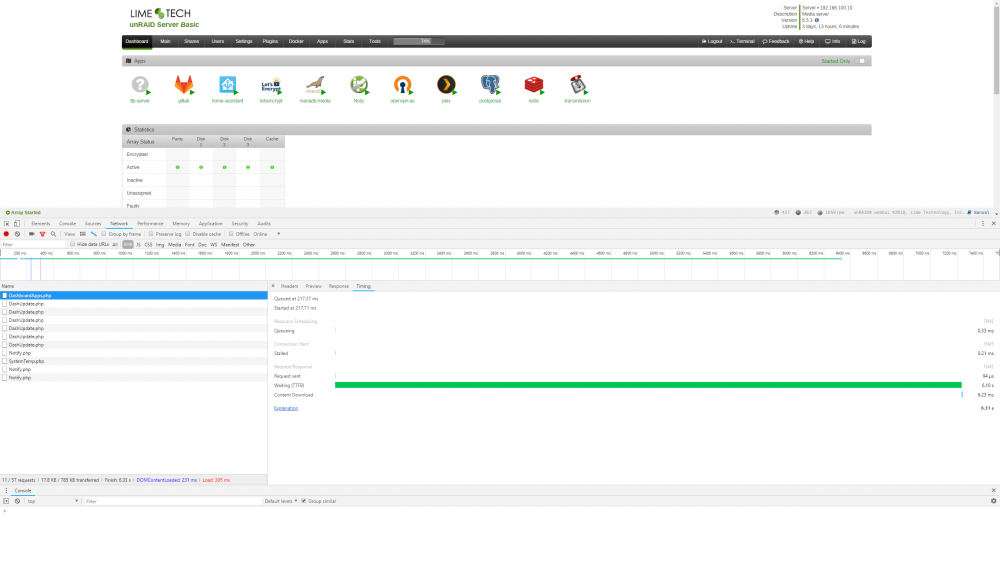Check Hide data URLs checkbox
Screen dimensions: 1000x563
(73, 244)
